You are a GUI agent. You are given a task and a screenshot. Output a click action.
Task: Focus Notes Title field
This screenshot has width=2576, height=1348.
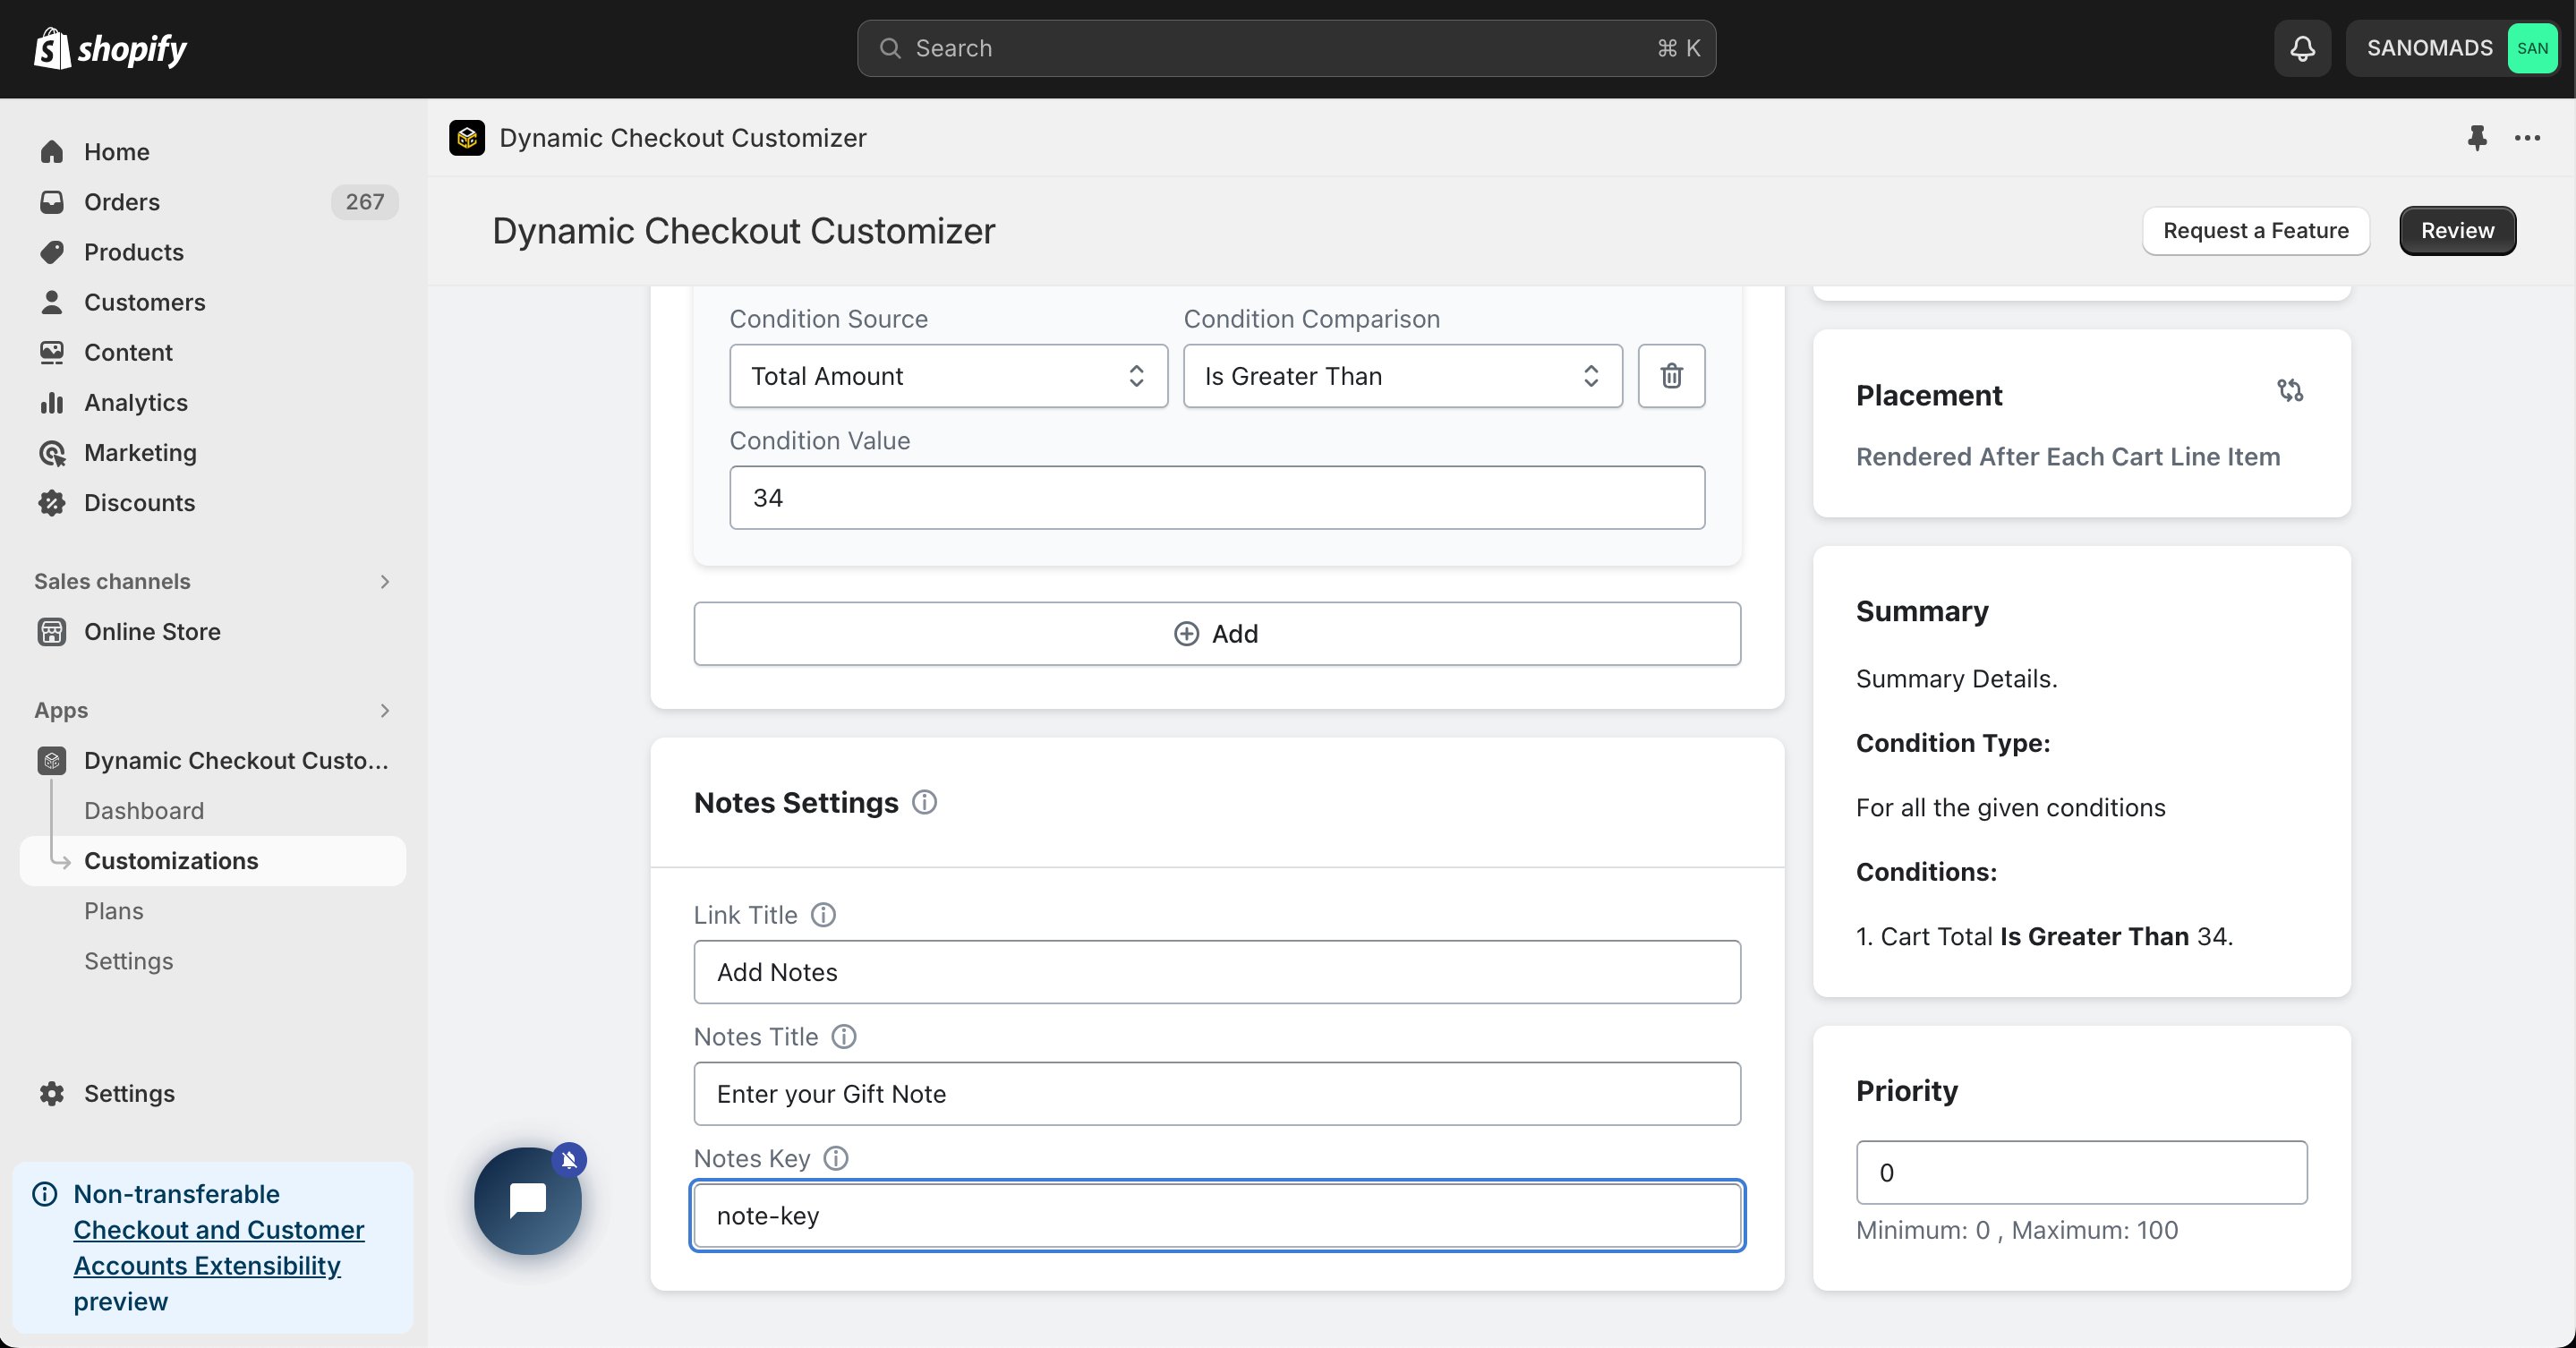click(x=1216, y=1094)
